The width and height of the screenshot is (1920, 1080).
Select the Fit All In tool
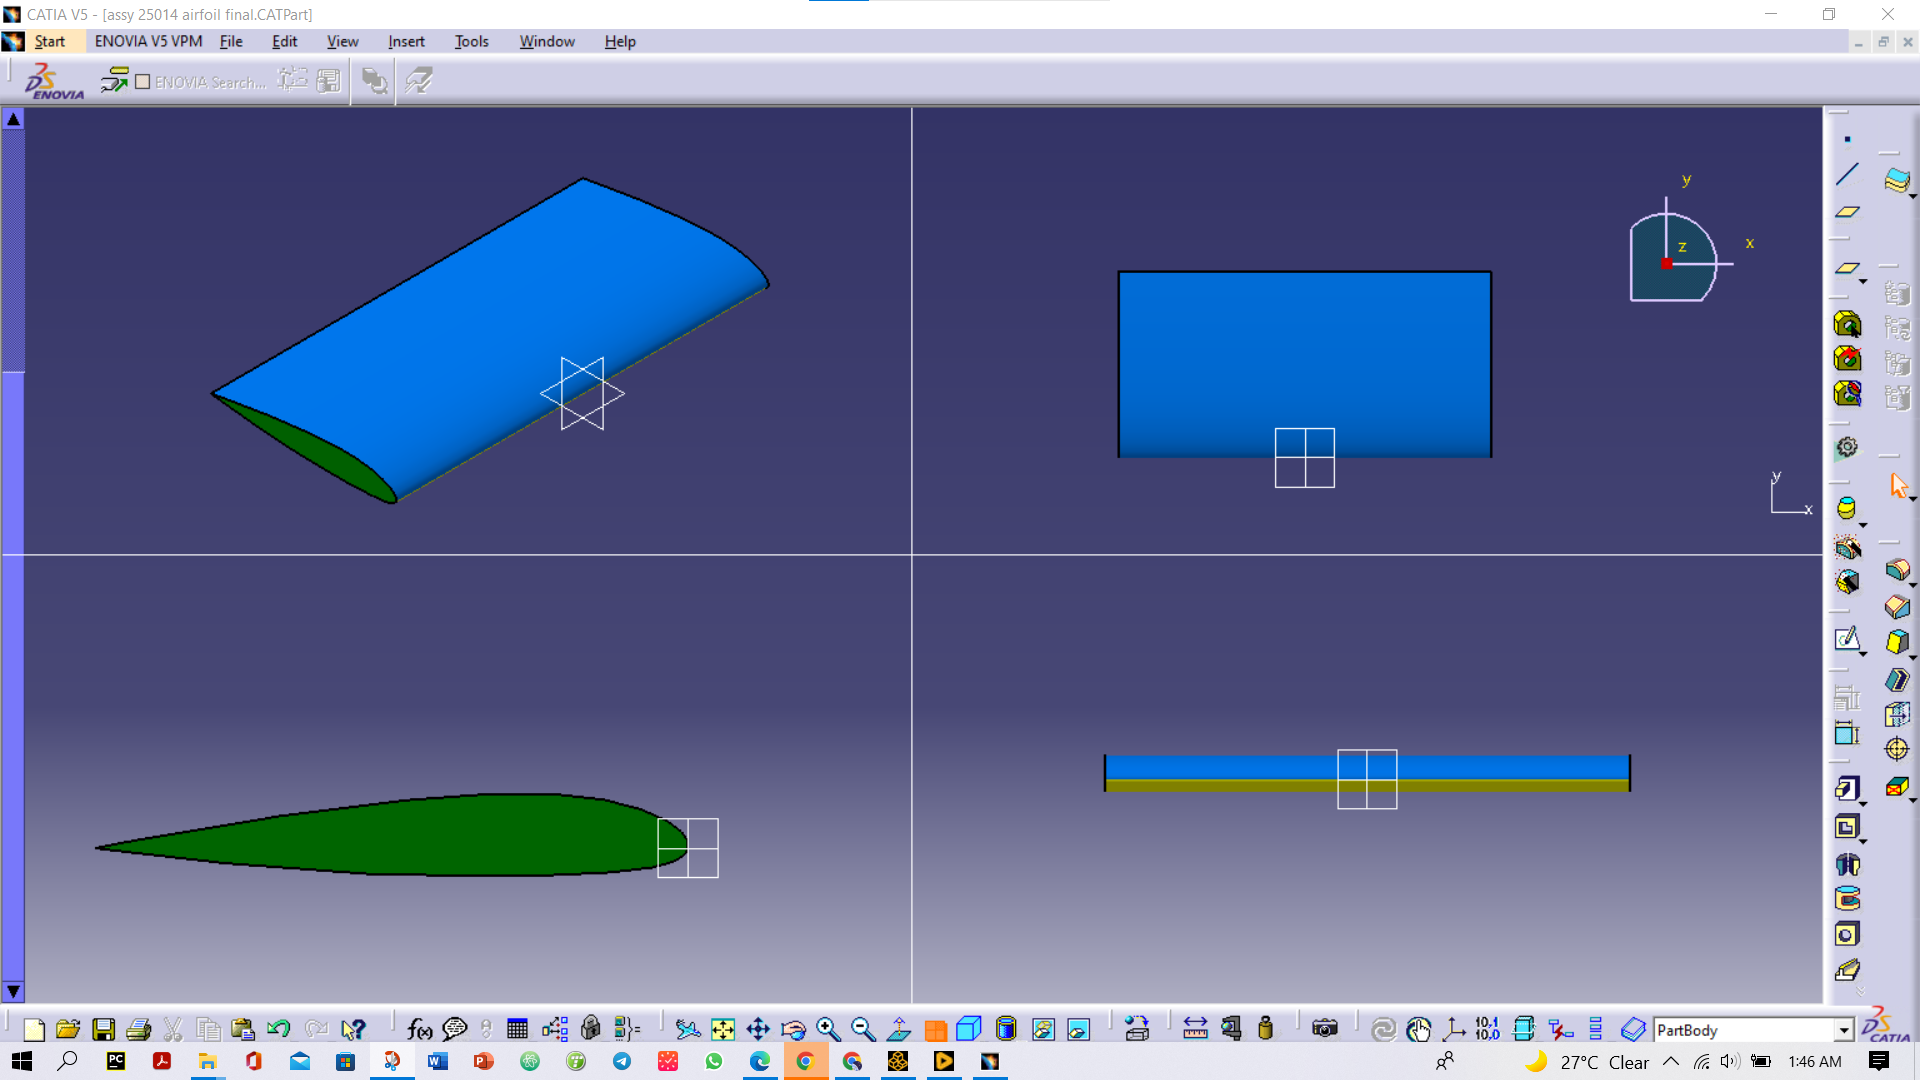coord(723,1029)
